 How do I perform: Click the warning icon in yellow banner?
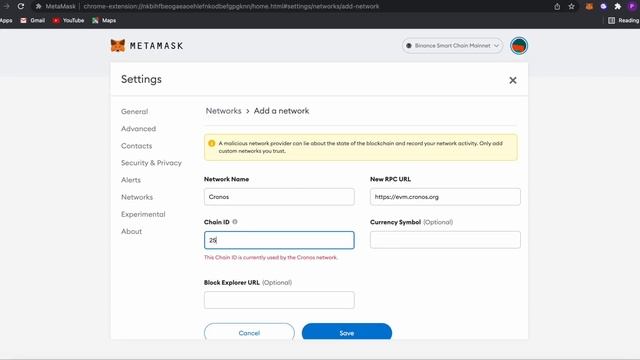pyautogui.click(x=211, y=143)
